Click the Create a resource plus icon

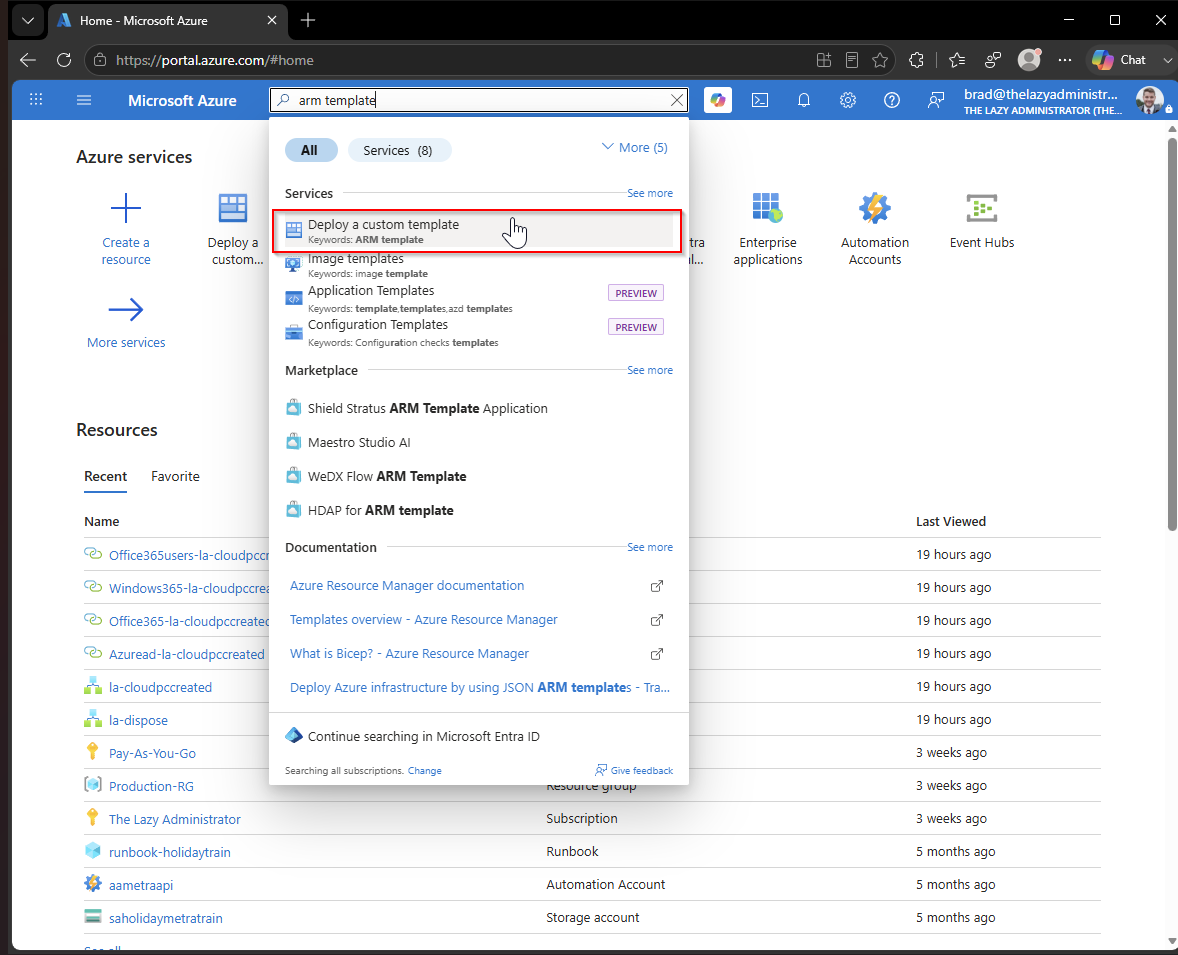tap(125, 208)
